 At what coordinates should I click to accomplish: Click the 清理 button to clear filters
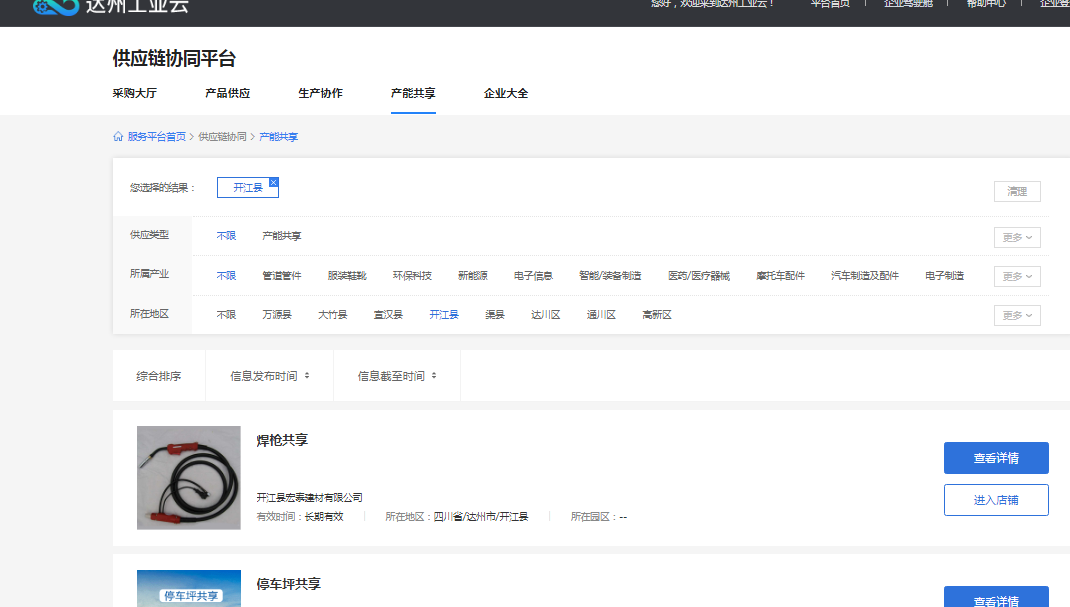(x=1017, y=191)
